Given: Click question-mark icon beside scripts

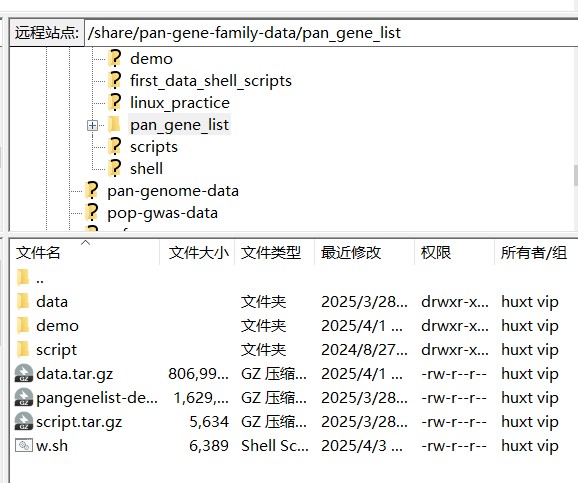Looking at the screenshot, I should click(115, 147).
